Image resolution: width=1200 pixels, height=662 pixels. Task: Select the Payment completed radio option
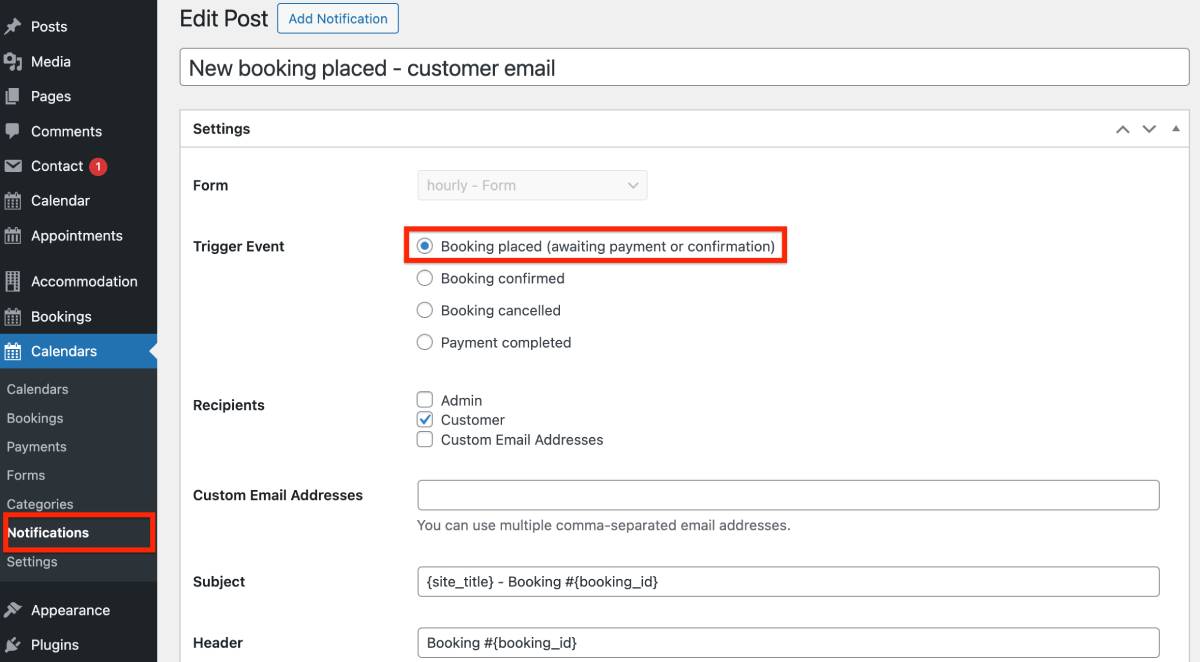(x=425, y=342)
